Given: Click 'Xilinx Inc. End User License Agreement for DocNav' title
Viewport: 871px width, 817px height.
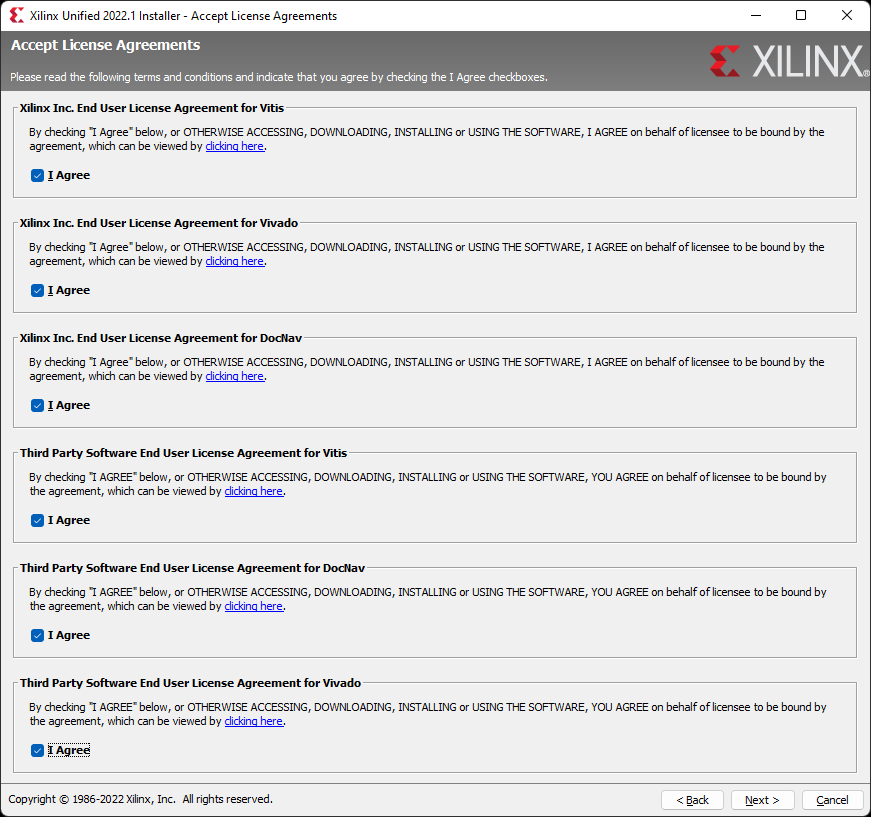Looking at the screenshot, I should (161, 338).
